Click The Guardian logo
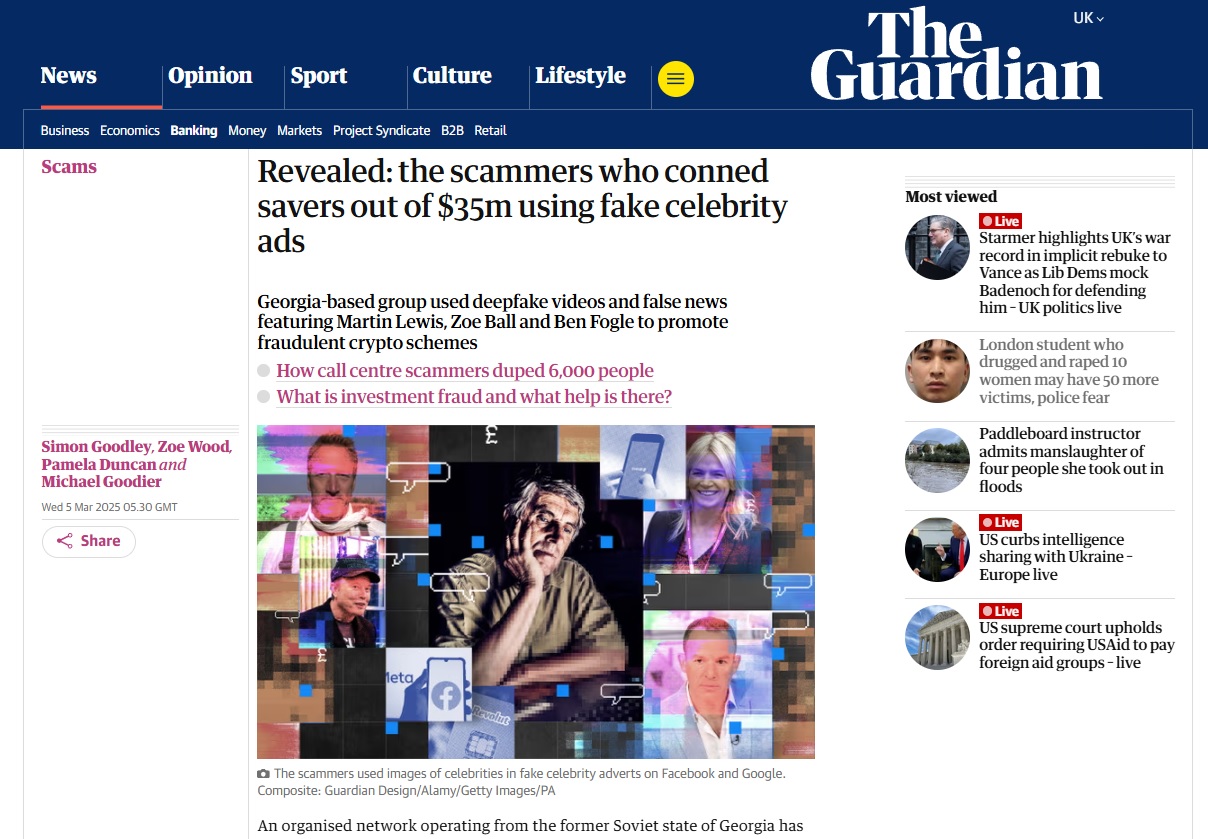 click(x=956, y=55)
